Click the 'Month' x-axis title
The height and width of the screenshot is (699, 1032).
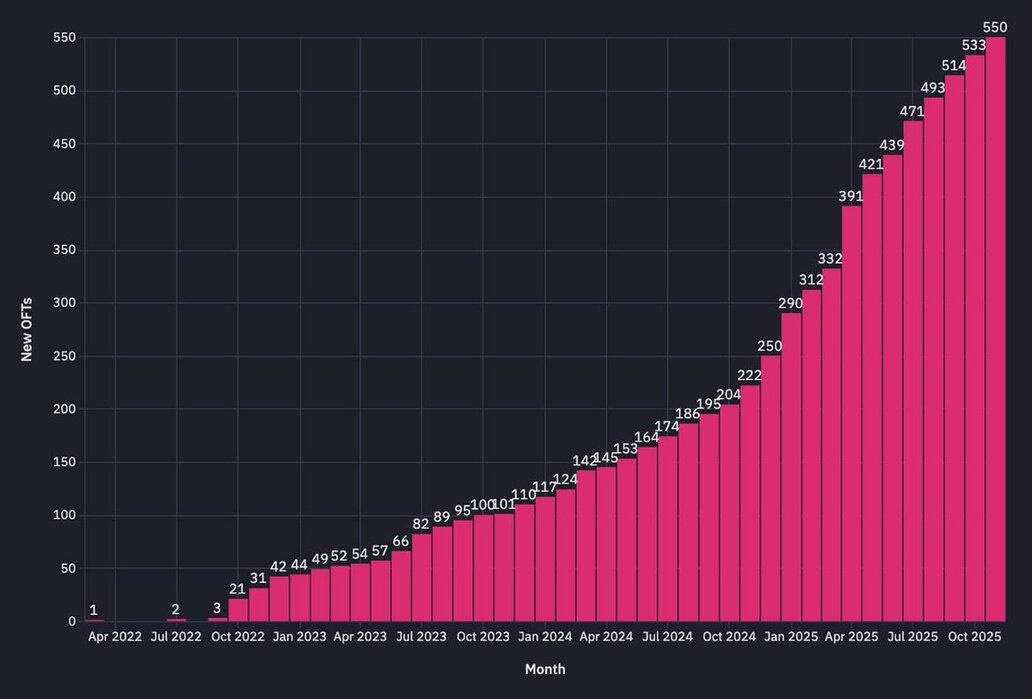tap(545, 669)
